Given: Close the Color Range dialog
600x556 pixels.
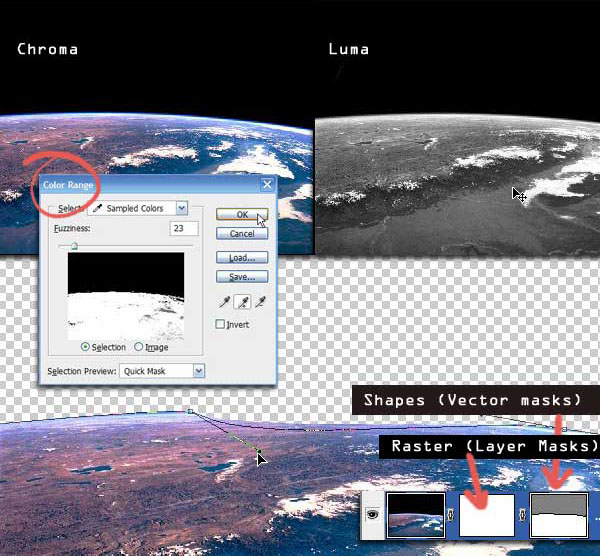Looking at the screenshot, I should (x=267, y=185).
